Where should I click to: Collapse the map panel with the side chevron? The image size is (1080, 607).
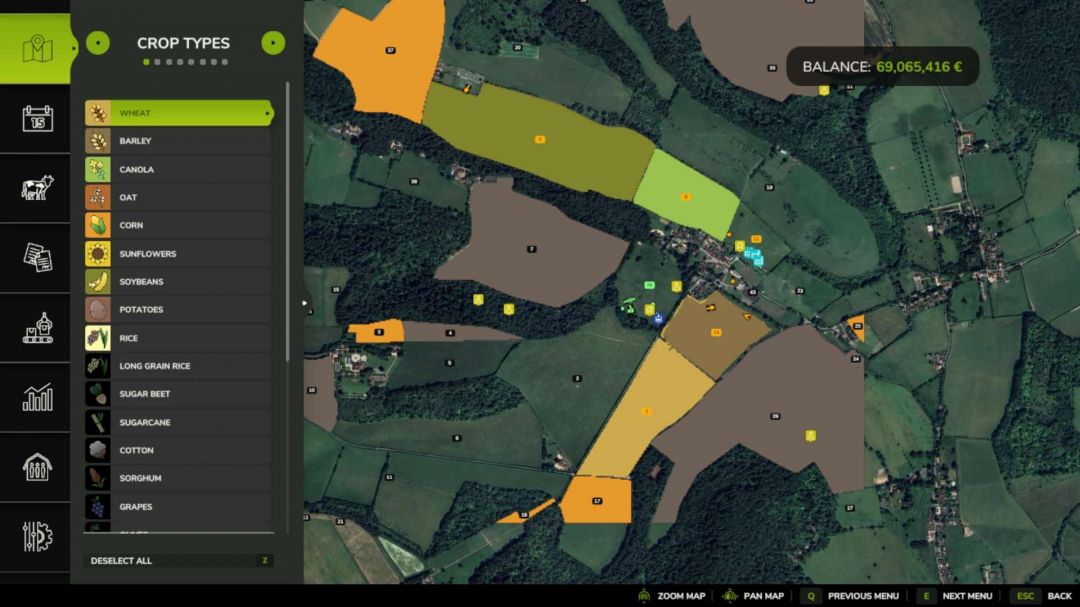(x=304, y=302)
